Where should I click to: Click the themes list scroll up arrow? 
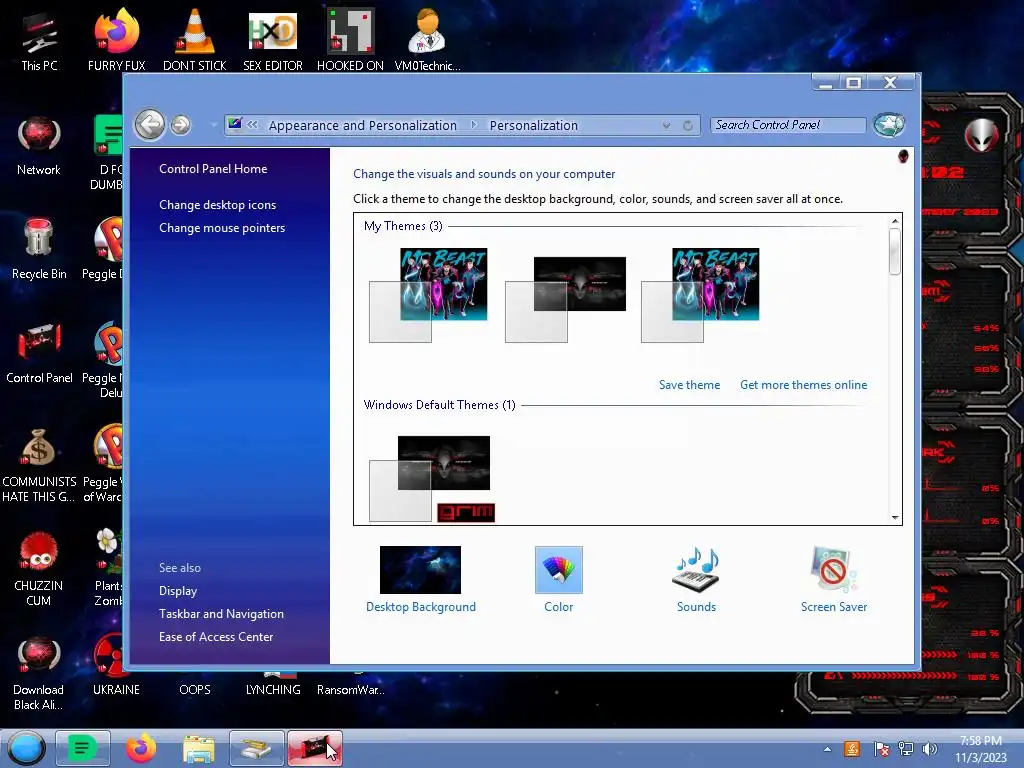(895, 221)
